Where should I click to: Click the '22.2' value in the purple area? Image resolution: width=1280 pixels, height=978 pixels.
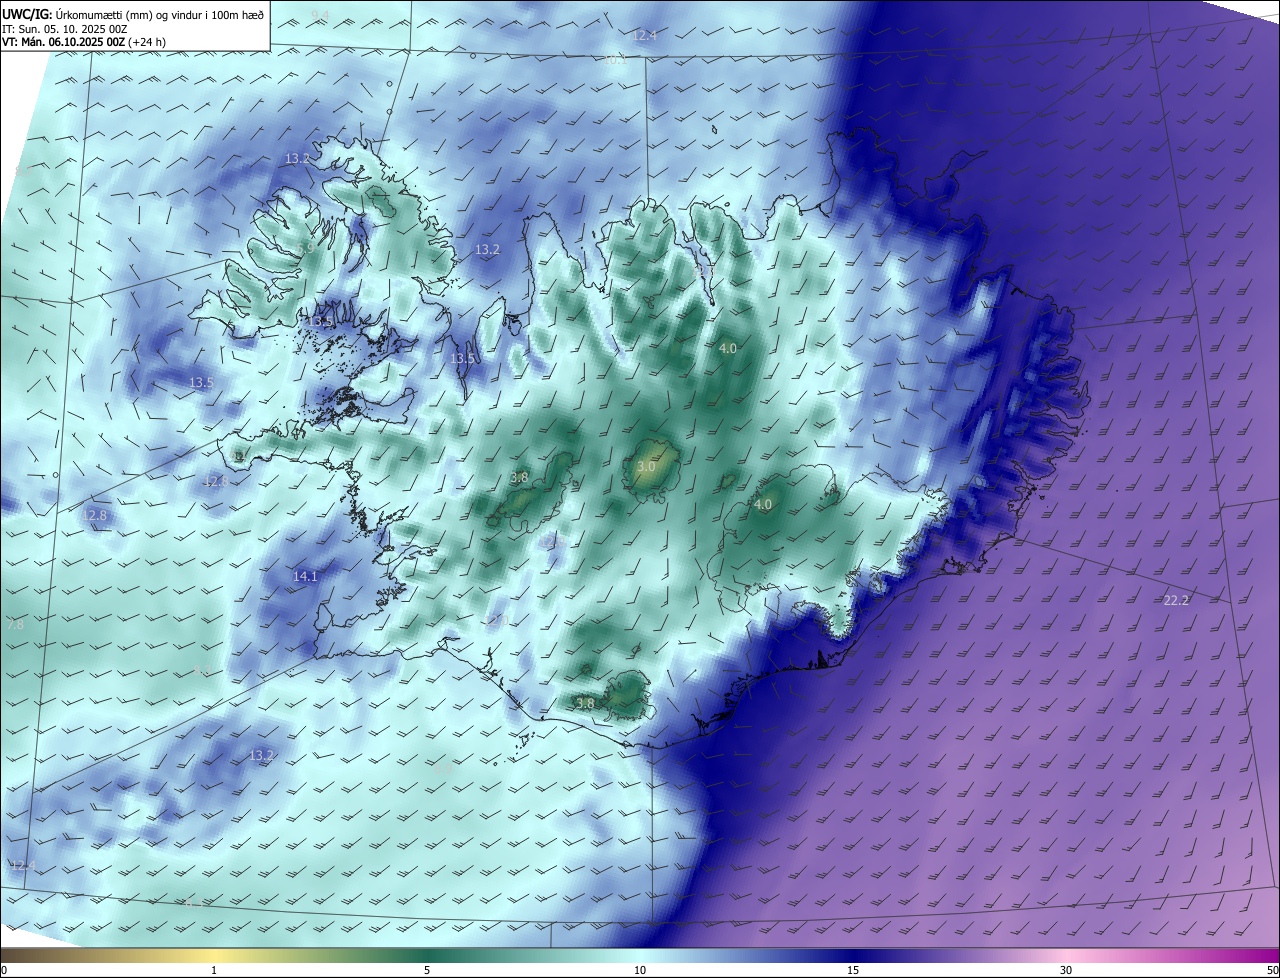click(1176, 600)
